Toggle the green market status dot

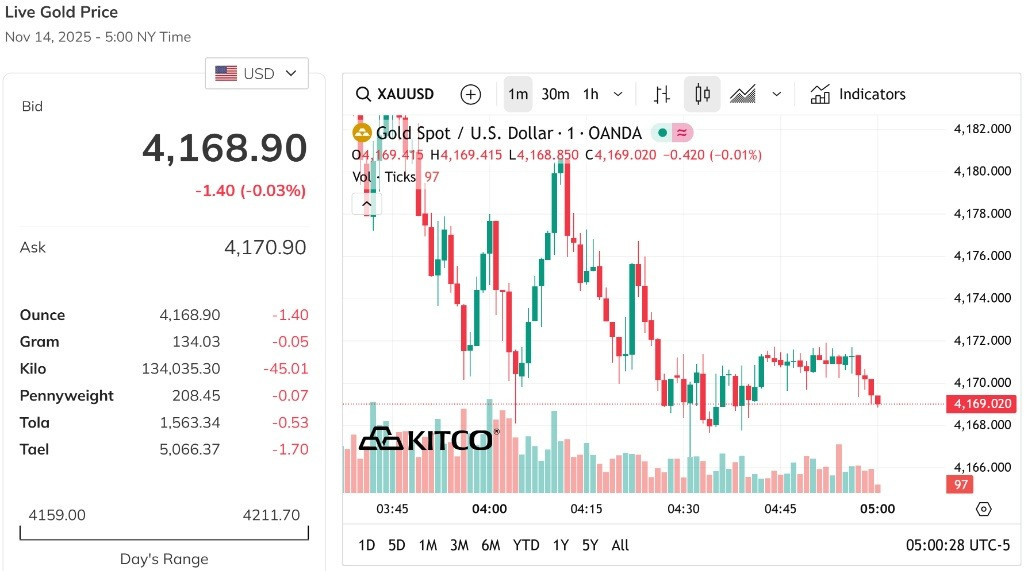pyautogui.click(x=662, y=133)
